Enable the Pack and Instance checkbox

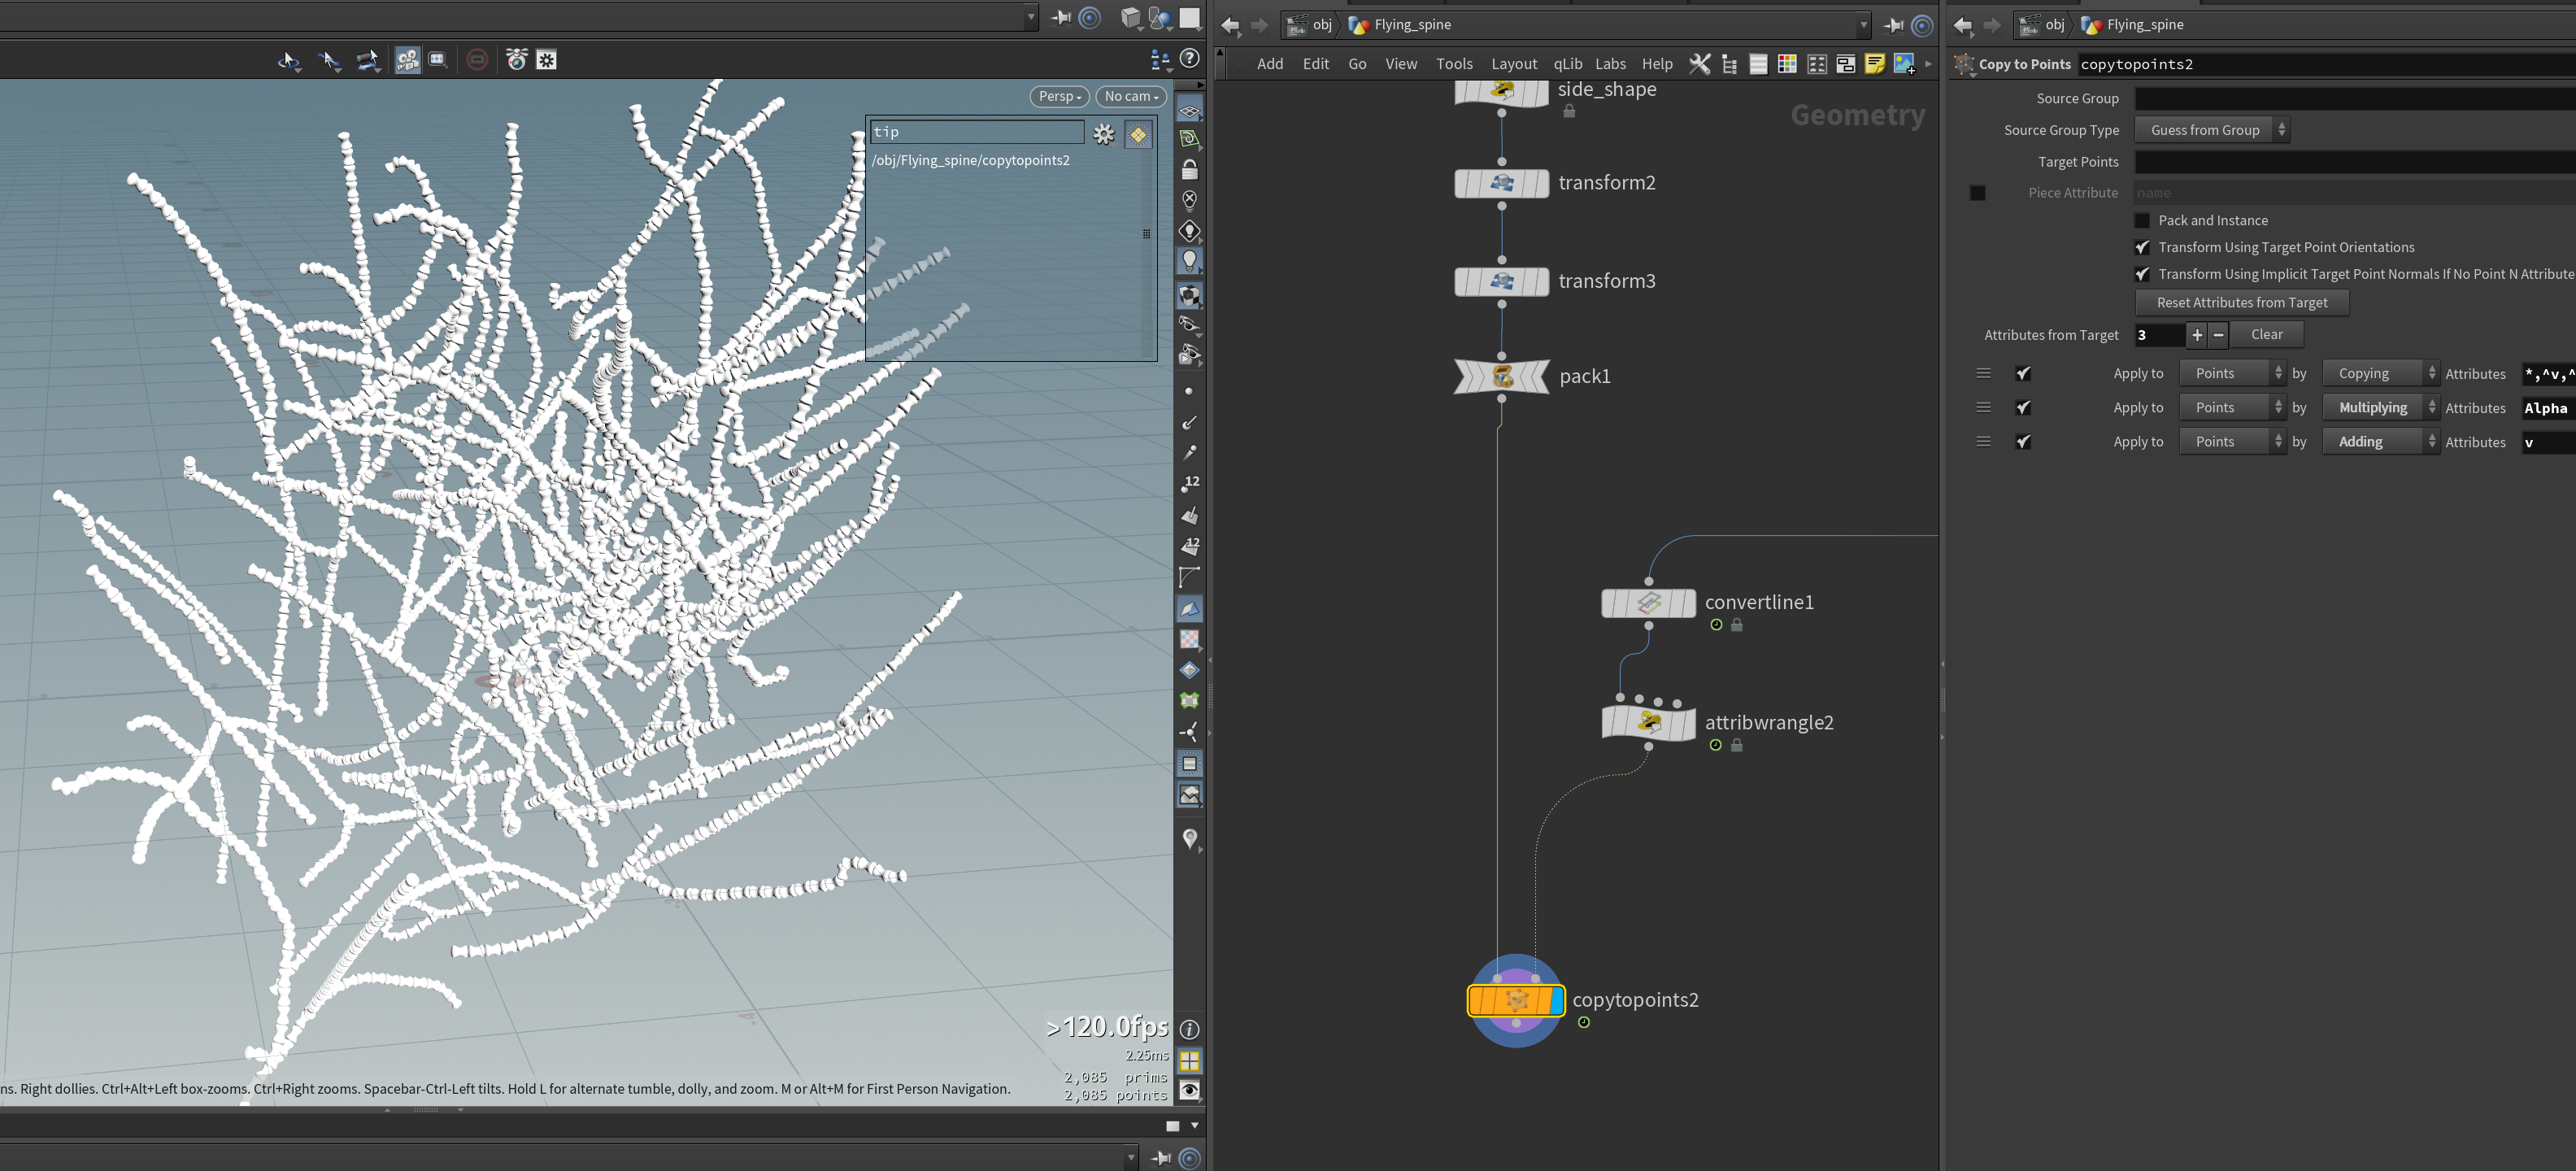2142,220
